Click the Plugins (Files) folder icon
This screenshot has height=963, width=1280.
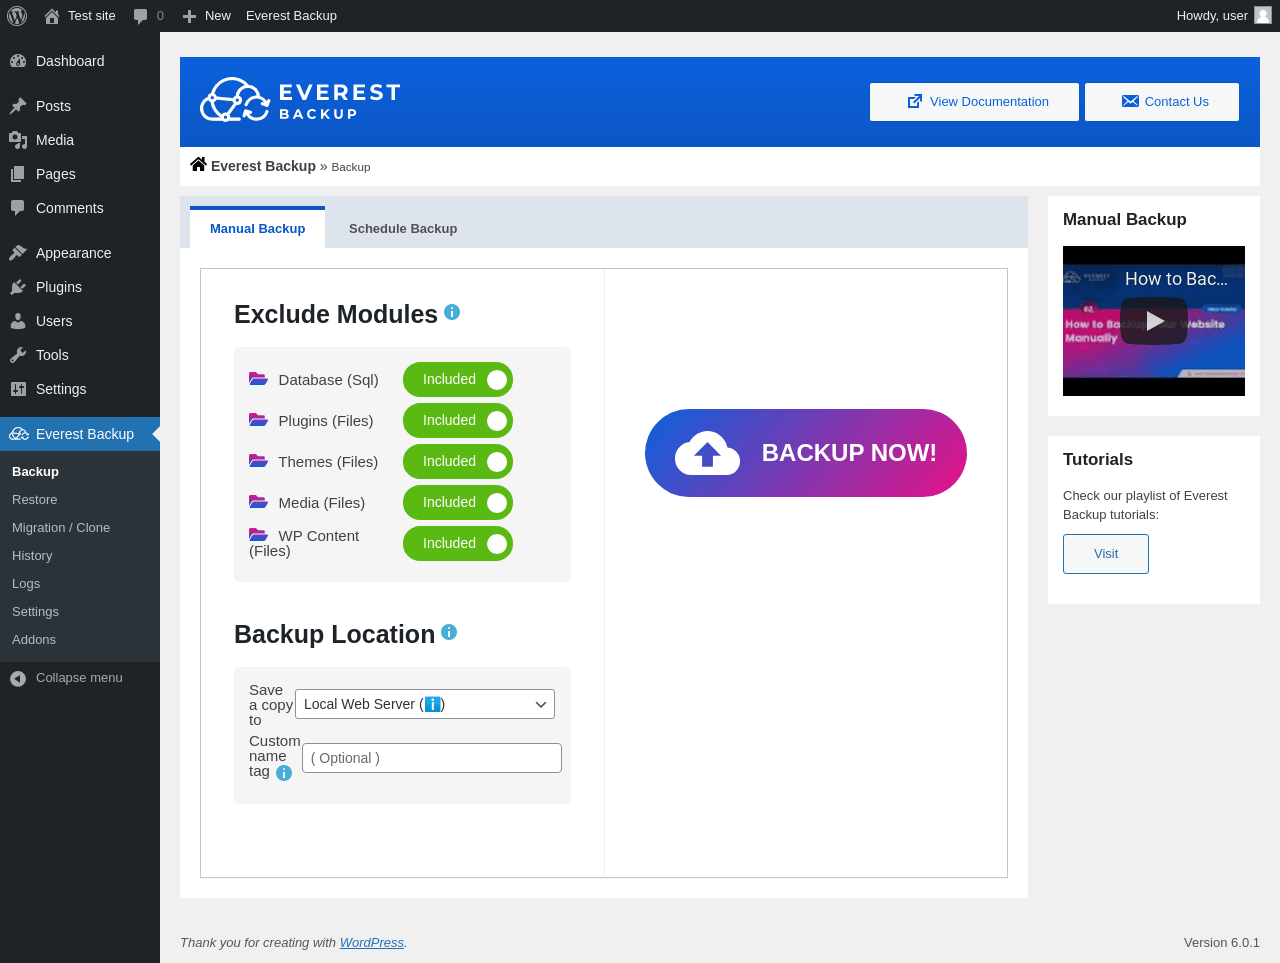click(x=258, y=420)
